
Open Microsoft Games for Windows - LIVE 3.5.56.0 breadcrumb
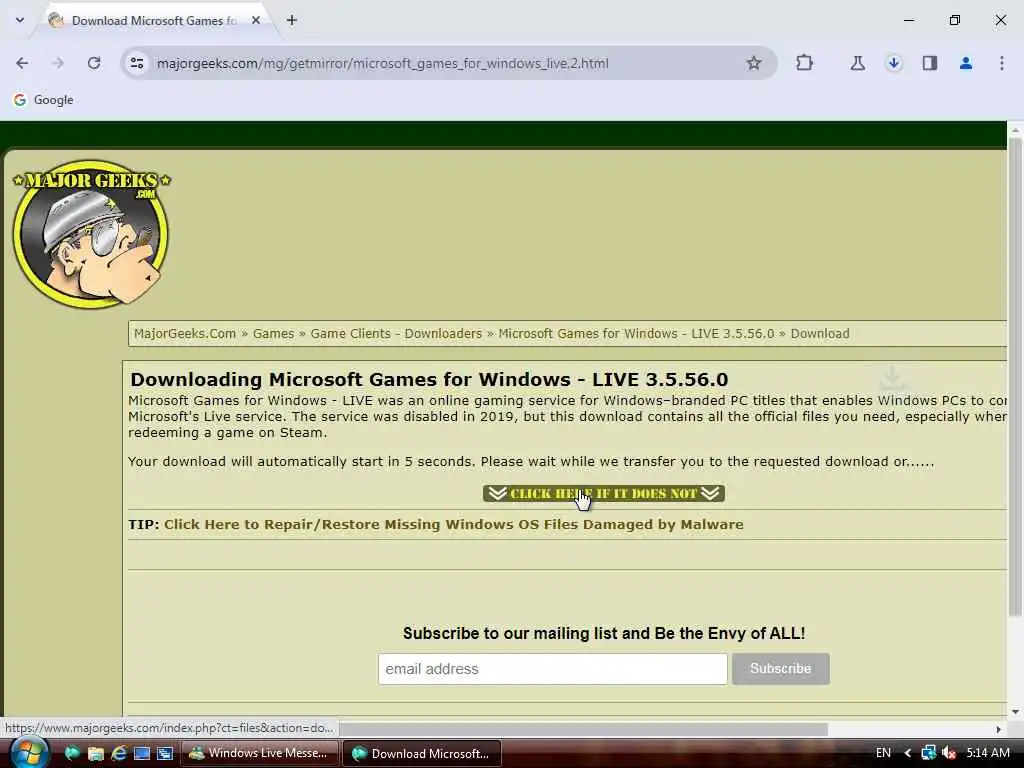coord(636,334)
